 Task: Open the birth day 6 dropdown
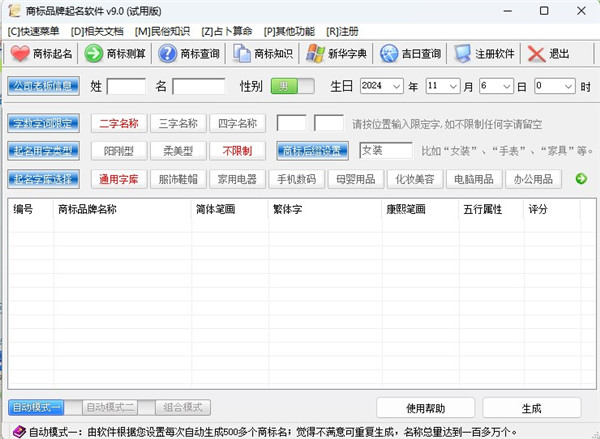[496, 86]
